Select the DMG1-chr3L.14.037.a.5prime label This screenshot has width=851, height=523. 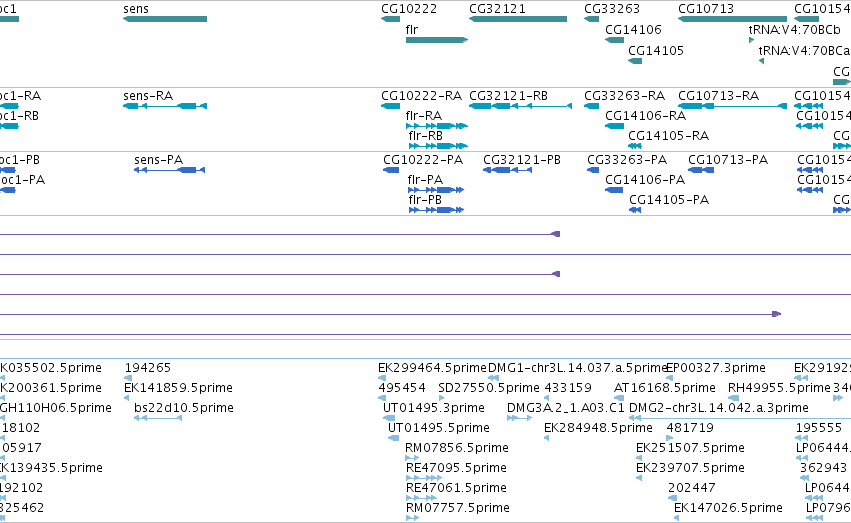coord(577,368)
